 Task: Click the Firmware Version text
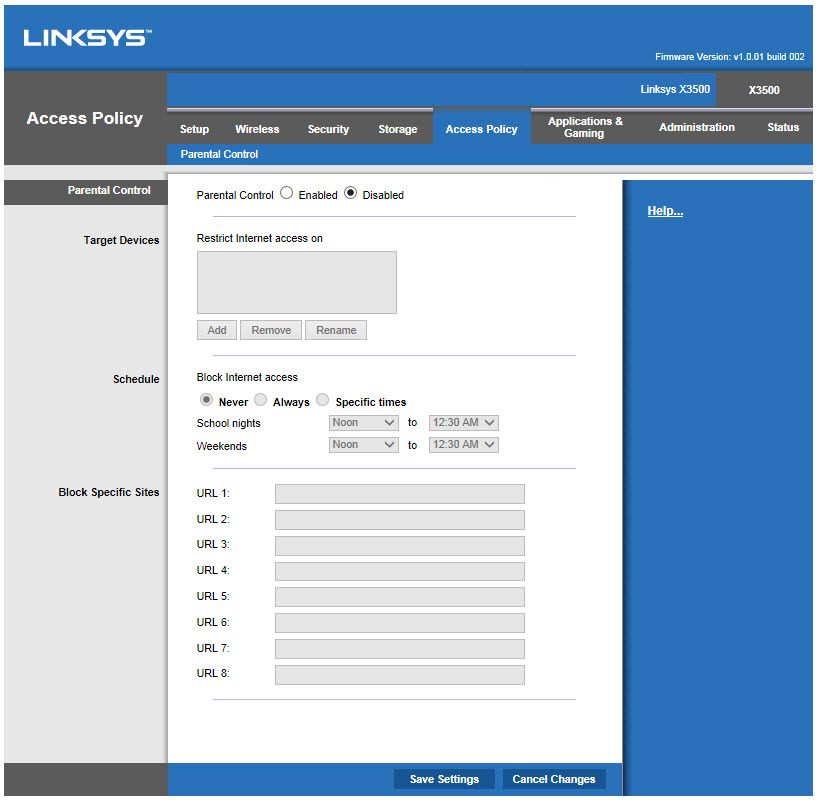pyautogui.click(x=730, y=56)
